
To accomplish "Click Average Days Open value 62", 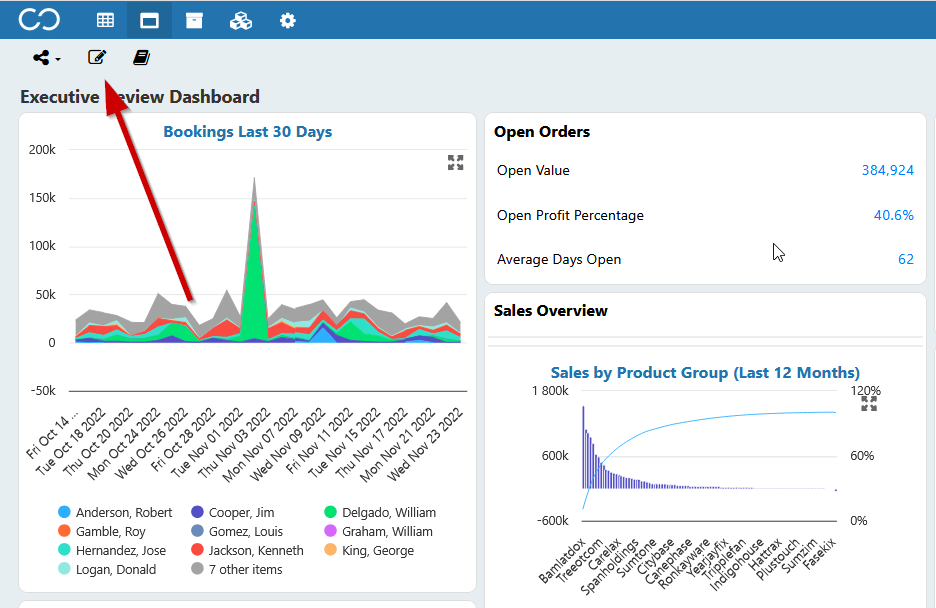I will (x=906, y=259).
